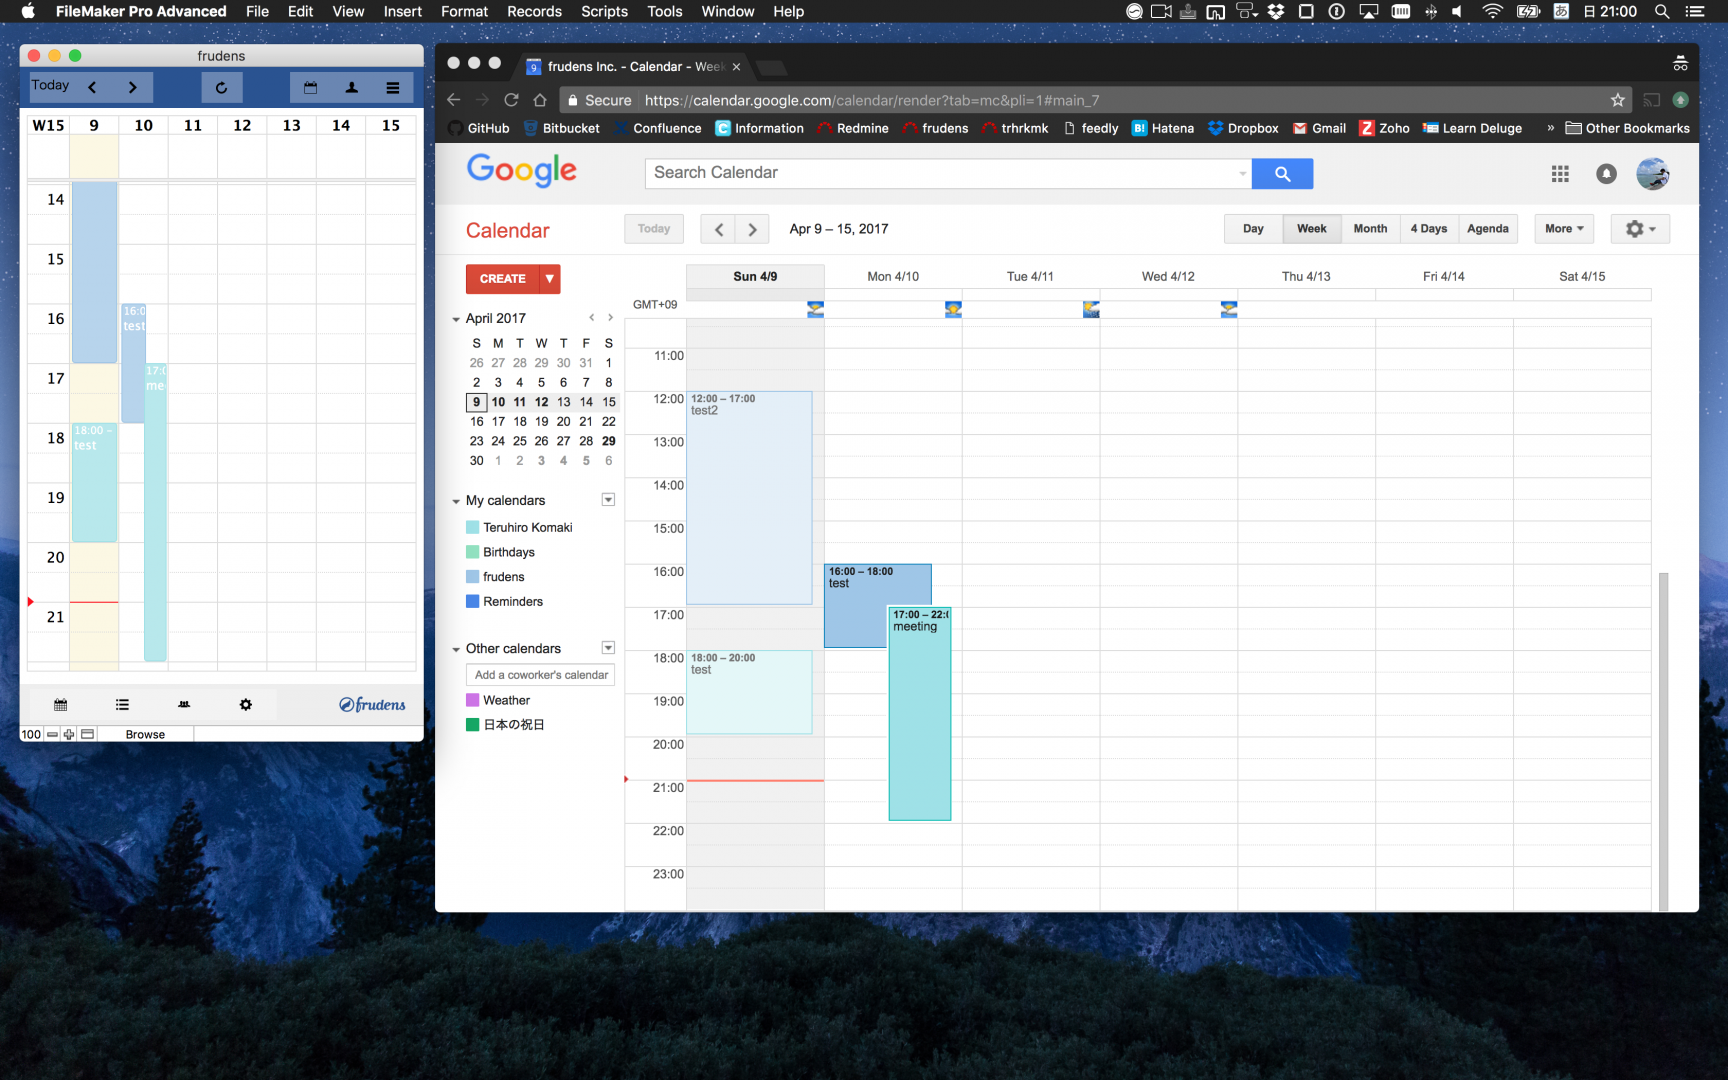The image size is (1728, 1080).
Task: Click the CREATE event button
Action: (x=503, y=279)
